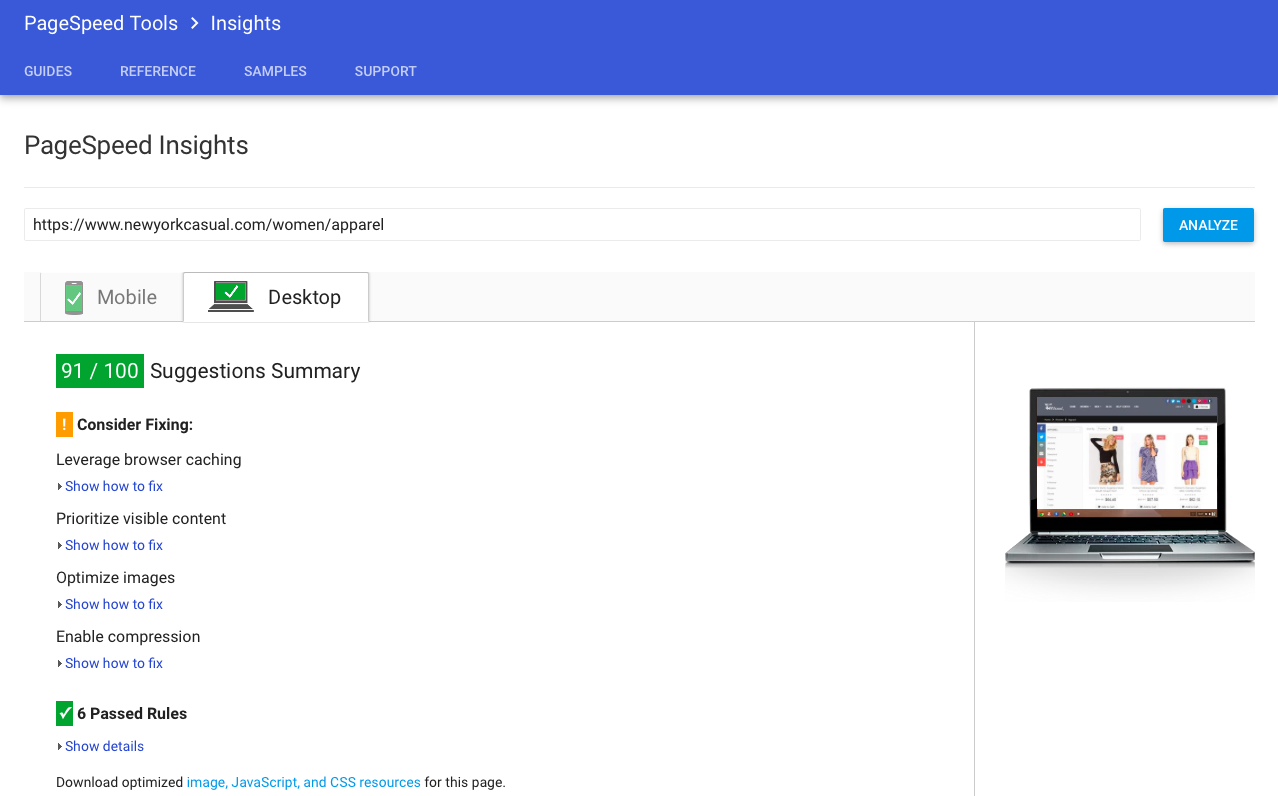
Task: Click the mobile phone checkmark icon
Action: tap(74, 297)
